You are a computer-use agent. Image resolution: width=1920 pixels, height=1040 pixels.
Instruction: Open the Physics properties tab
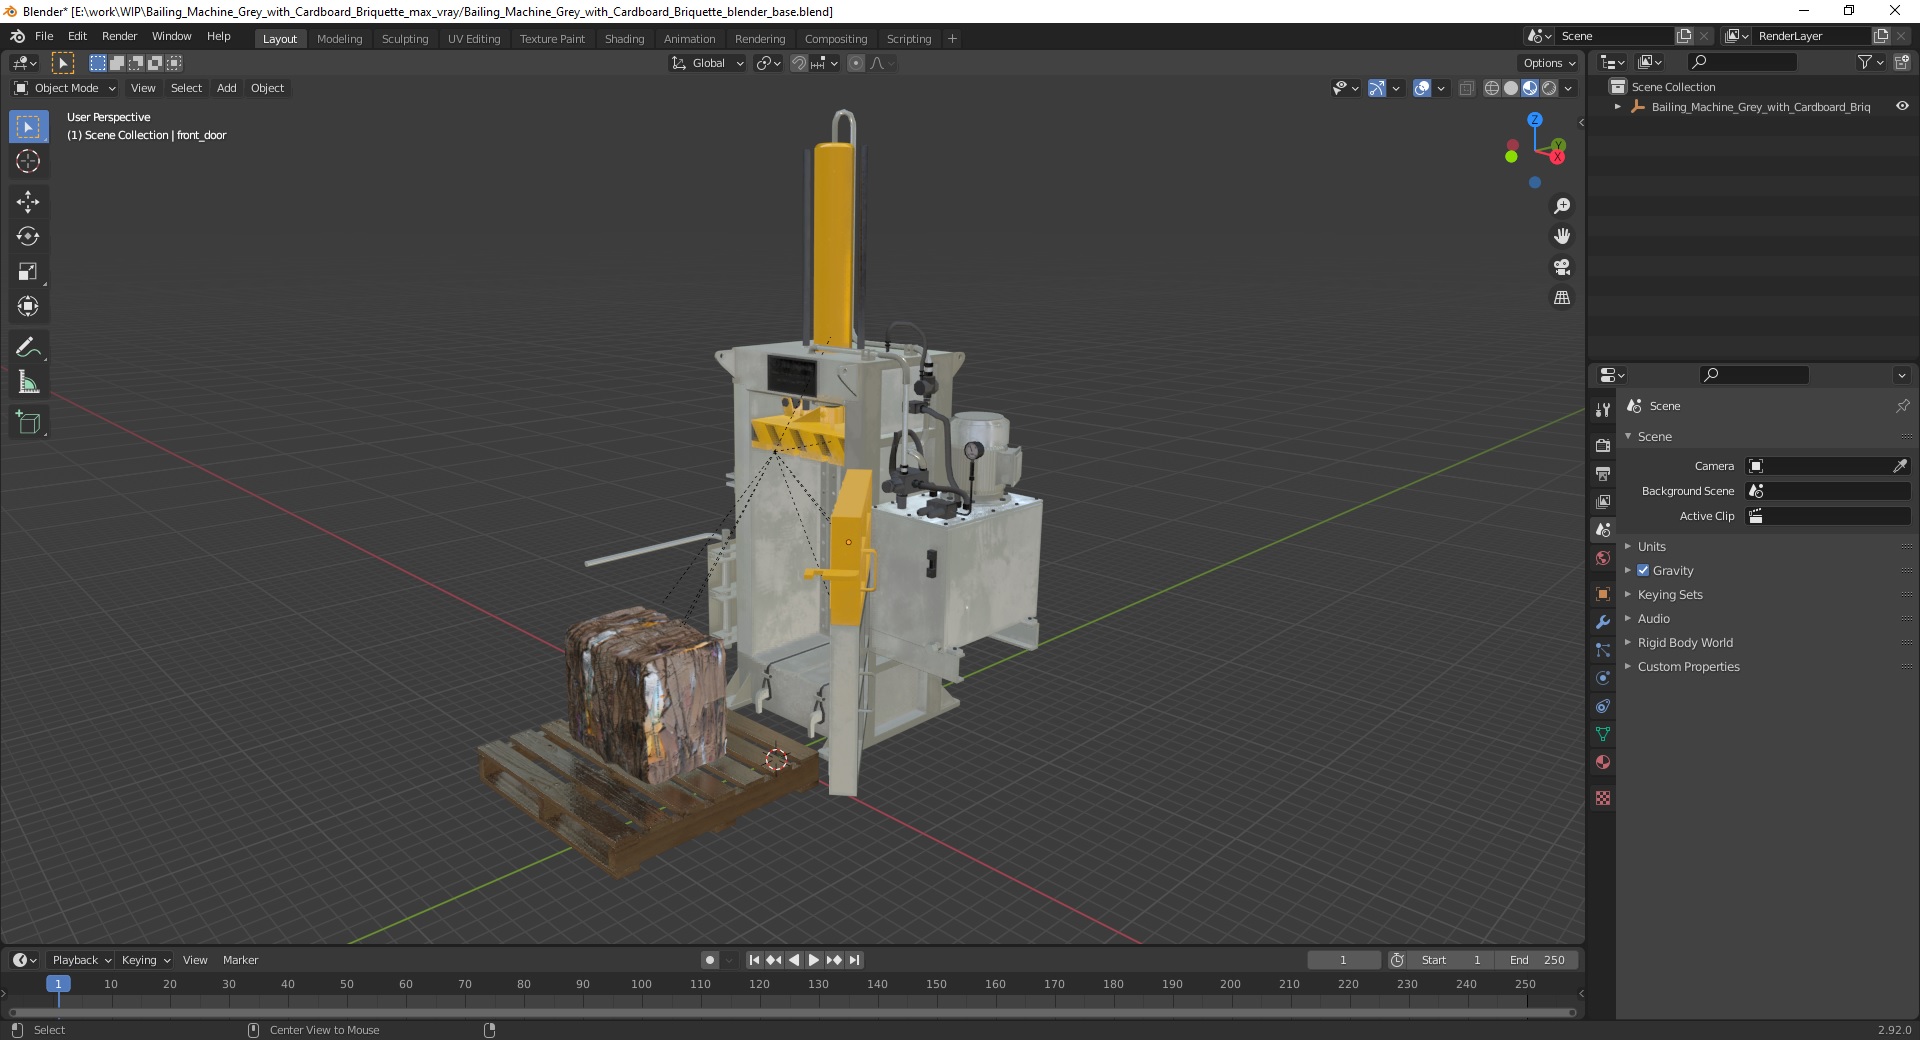1603,678
